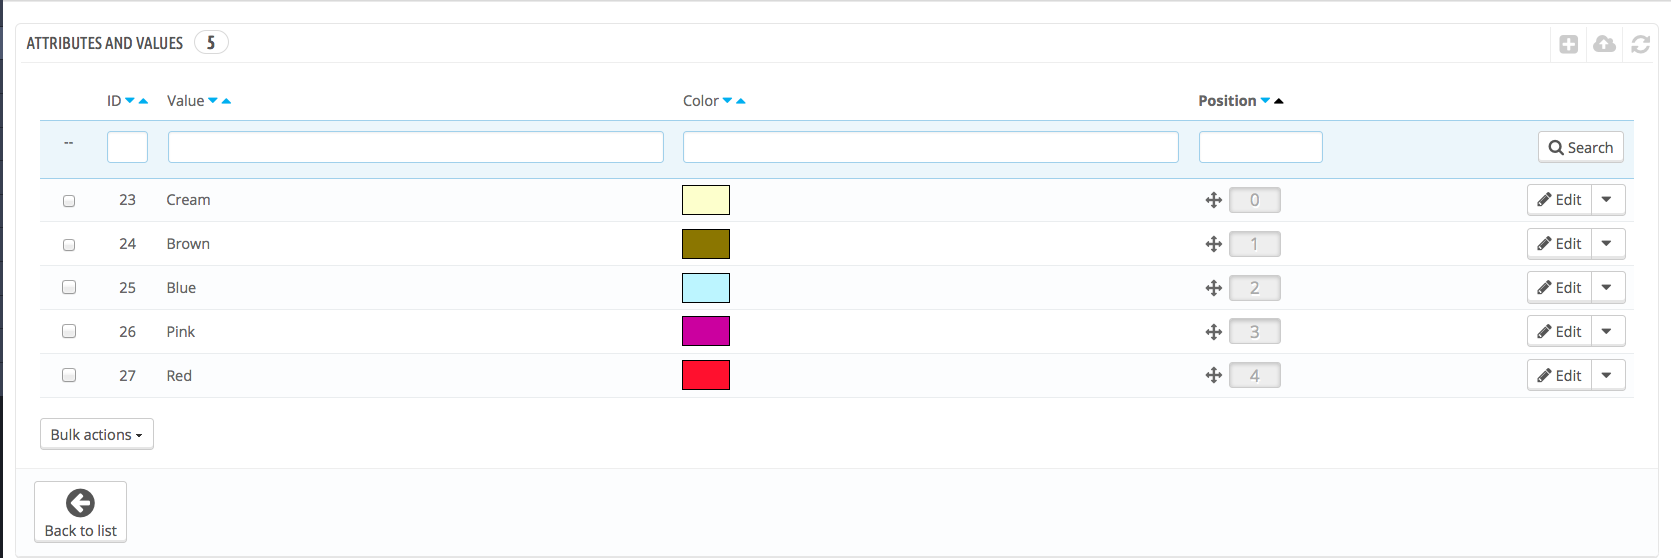Click the Cream color swatch
The height and width of the screenshot is (558, 1671).
pyautogui.click(x=706, y=200)
